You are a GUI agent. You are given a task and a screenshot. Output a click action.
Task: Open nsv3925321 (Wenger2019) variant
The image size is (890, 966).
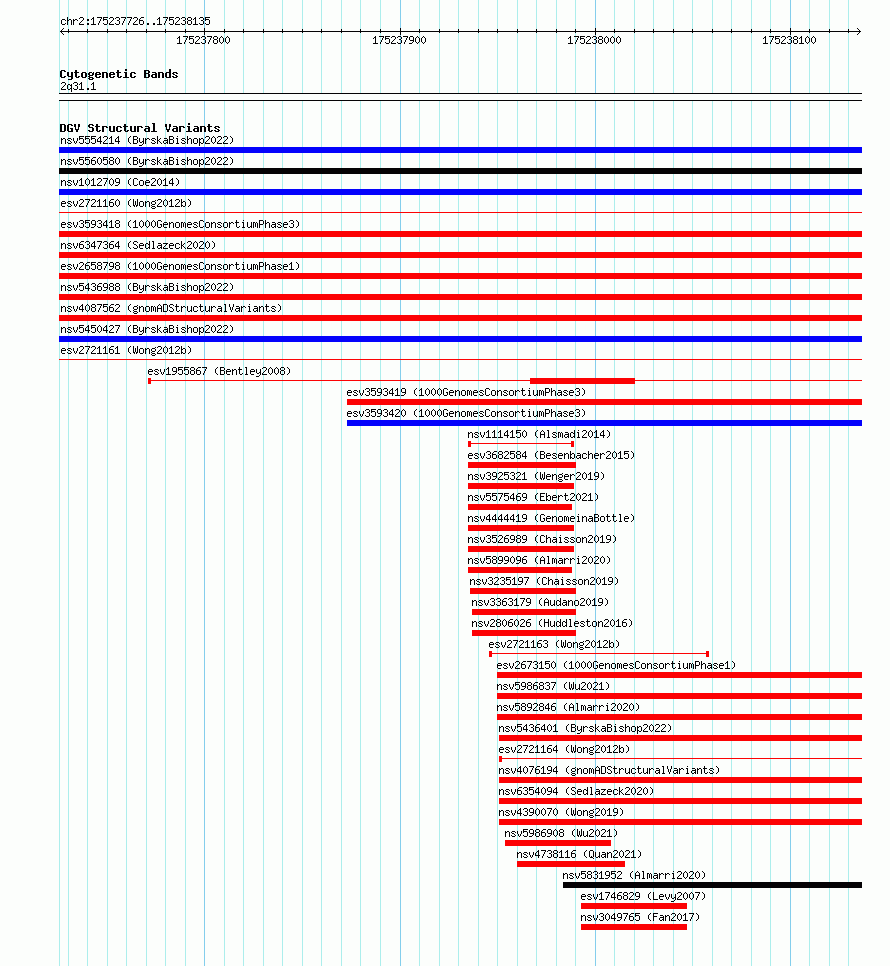pos(536,476)
